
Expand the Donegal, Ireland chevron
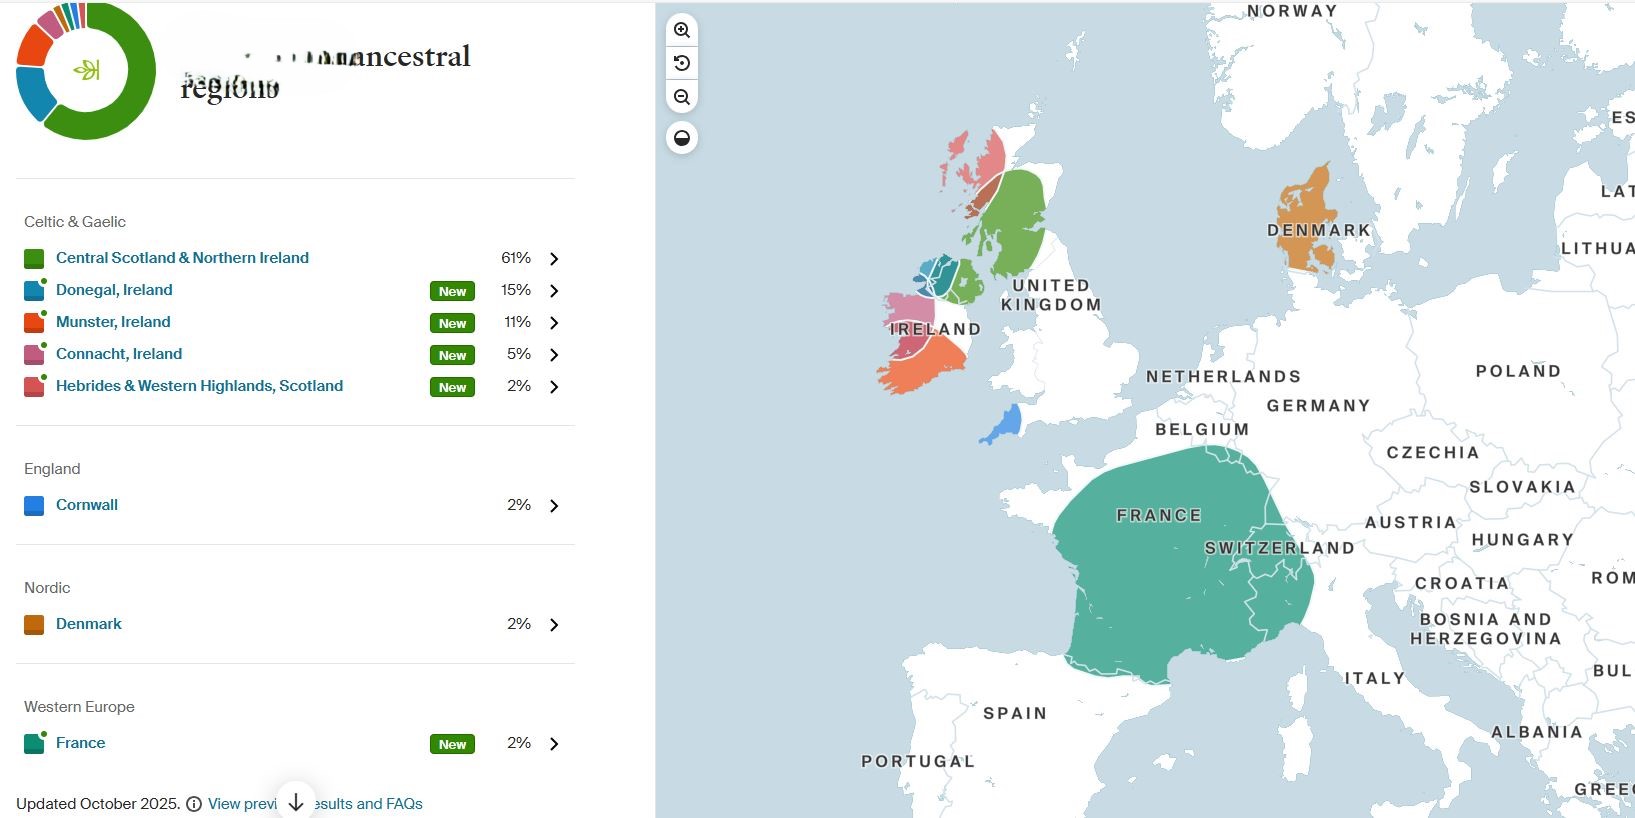[554, 291]
